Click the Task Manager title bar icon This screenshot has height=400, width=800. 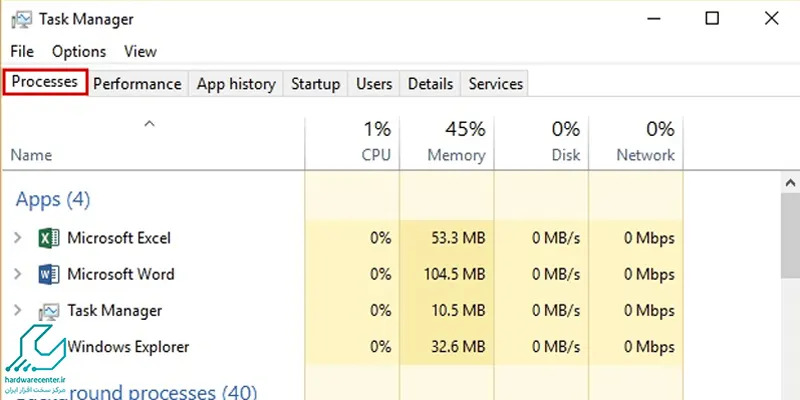coord(22,20)
